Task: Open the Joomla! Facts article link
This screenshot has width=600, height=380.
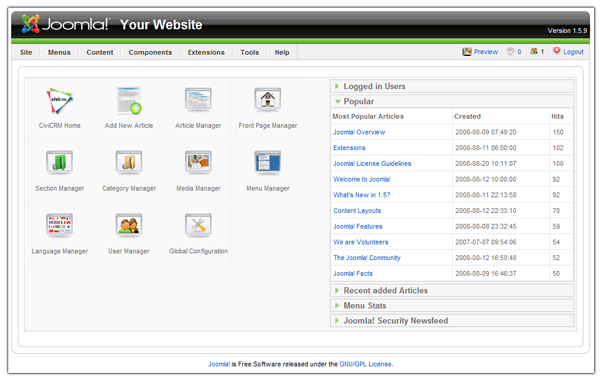Action: point(353,273)
